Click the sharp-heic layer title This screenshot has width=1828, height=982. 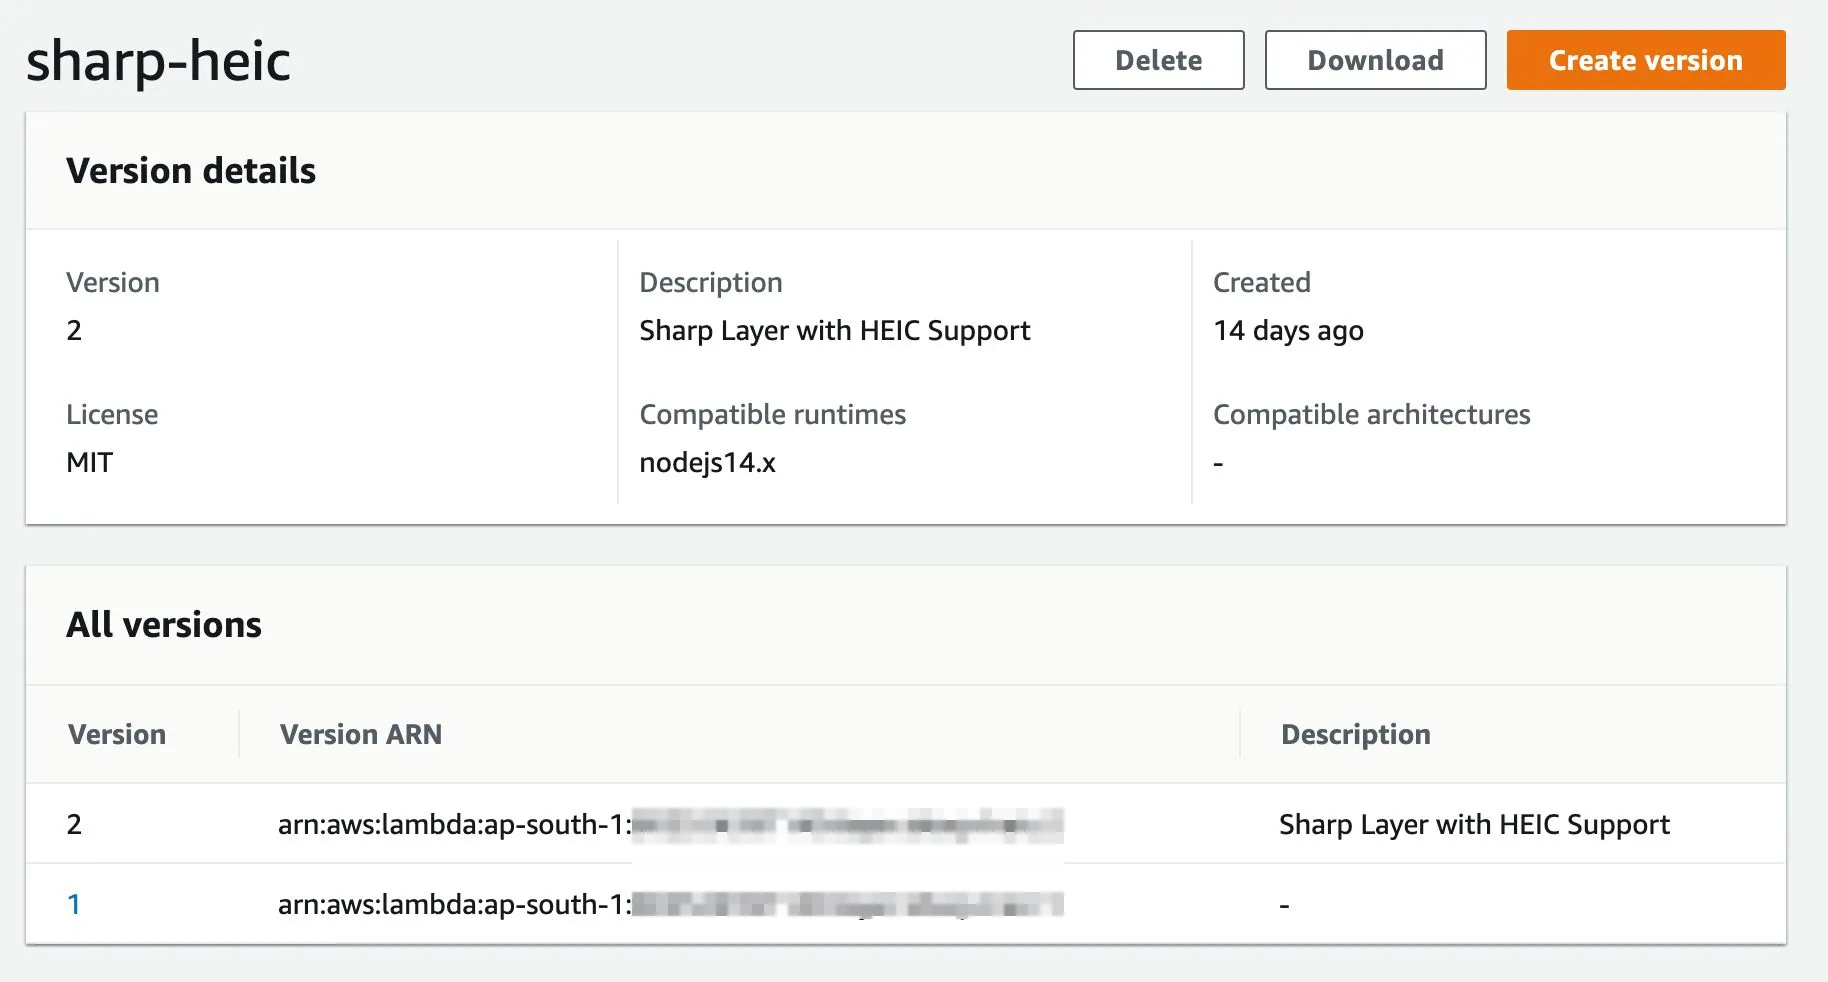[158, 61]
